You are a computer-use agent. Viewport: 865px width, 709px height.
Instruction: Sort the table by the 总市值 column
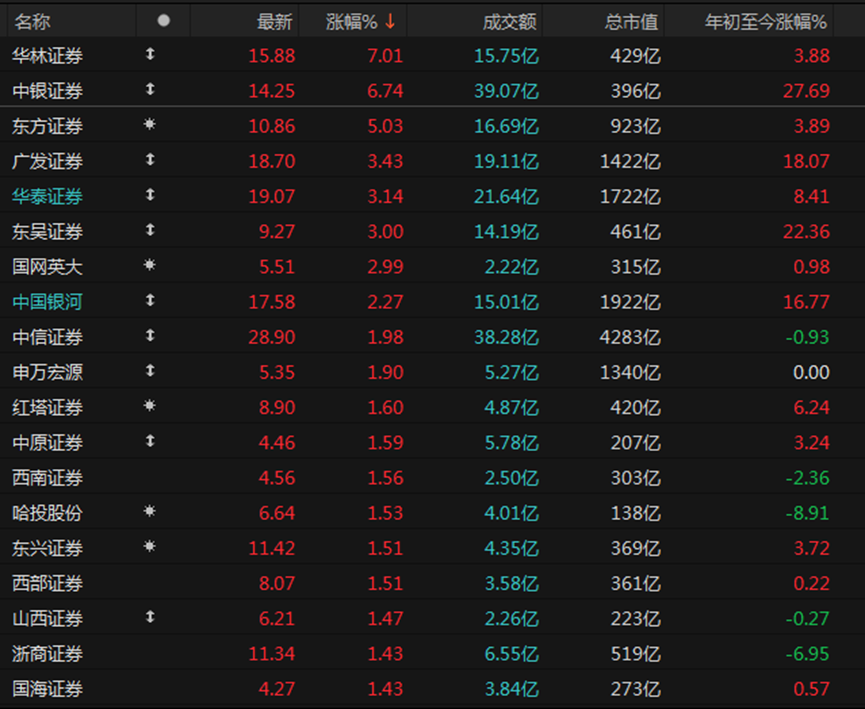pyautogui.click(x=632, y=21)
